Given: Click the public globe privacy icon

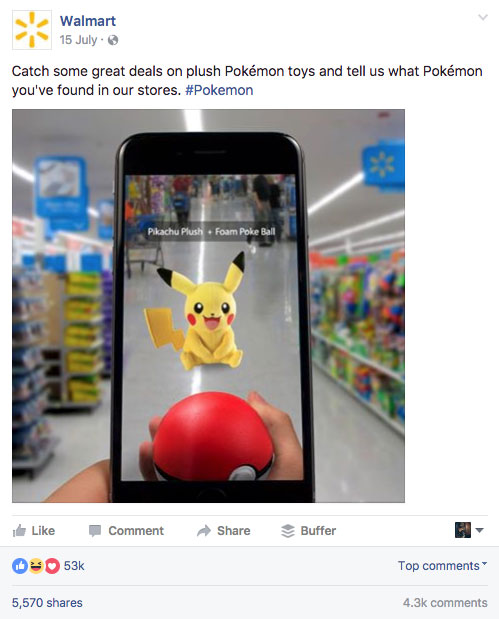Looking at the screenshot, I should point(113,40).
